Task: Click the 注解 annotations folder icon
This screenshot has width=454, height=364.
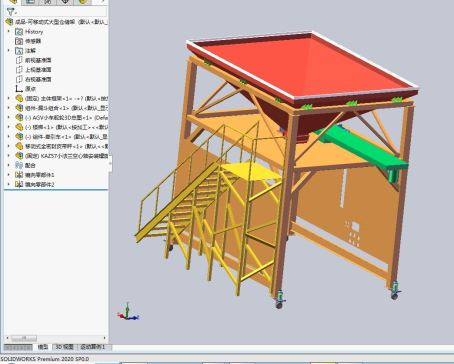Action: [19, 51]
